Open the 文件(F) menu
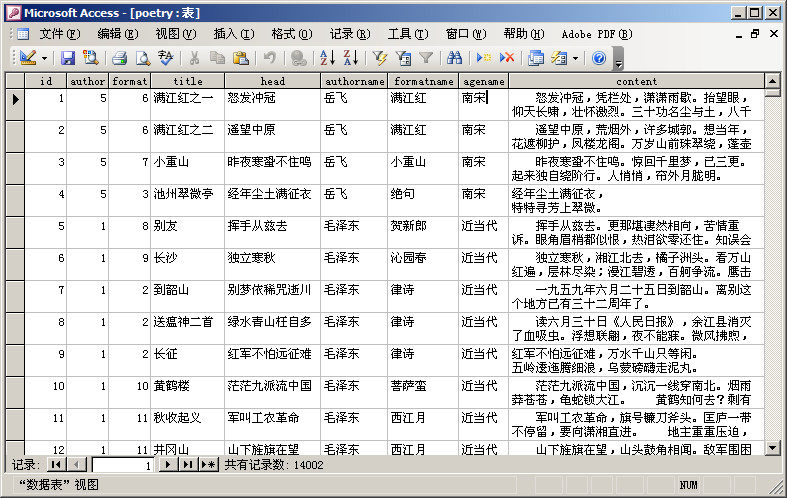Screen dimensions: 787x498 pyautogui.click(x=60, y=34)
